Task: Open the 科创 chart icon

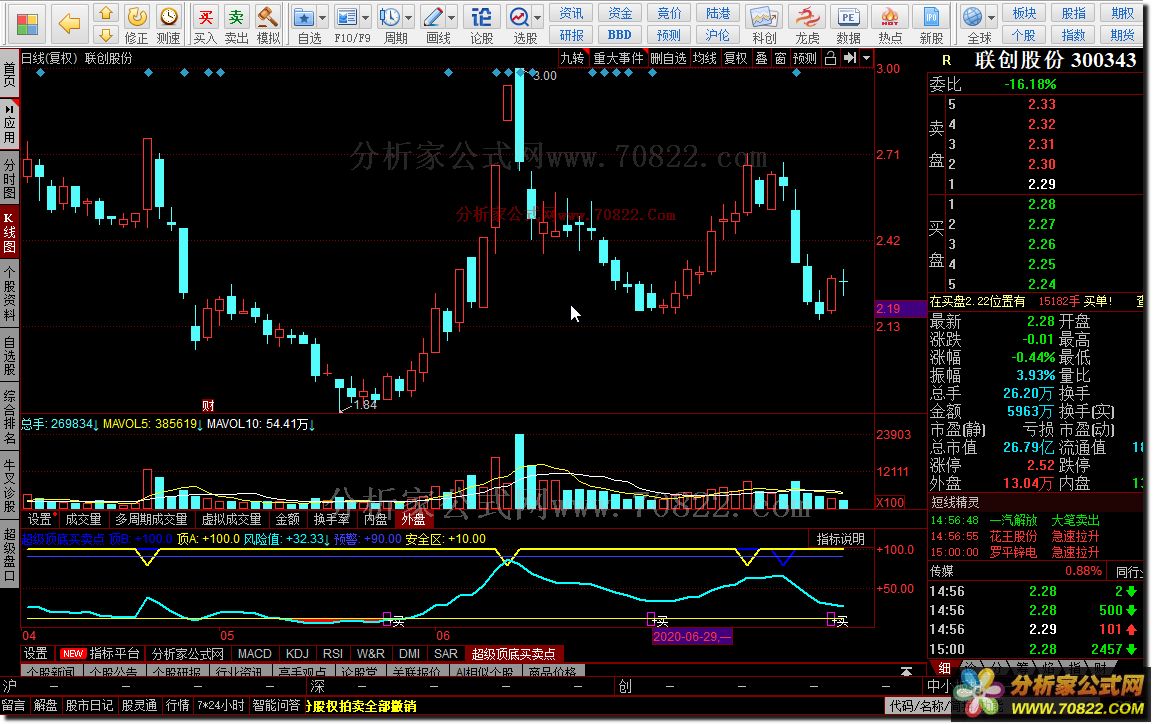Action: pyautogui.click(x=764, y=16)
